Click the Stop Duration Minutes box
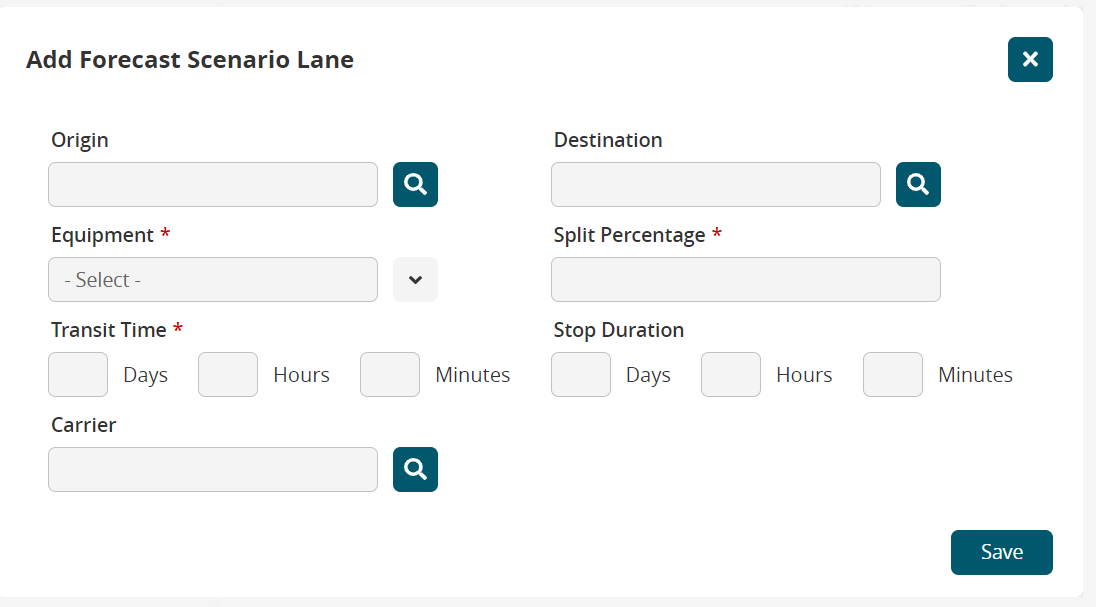The width and height of the screenshot is (1096, 607). coord(893,374)
